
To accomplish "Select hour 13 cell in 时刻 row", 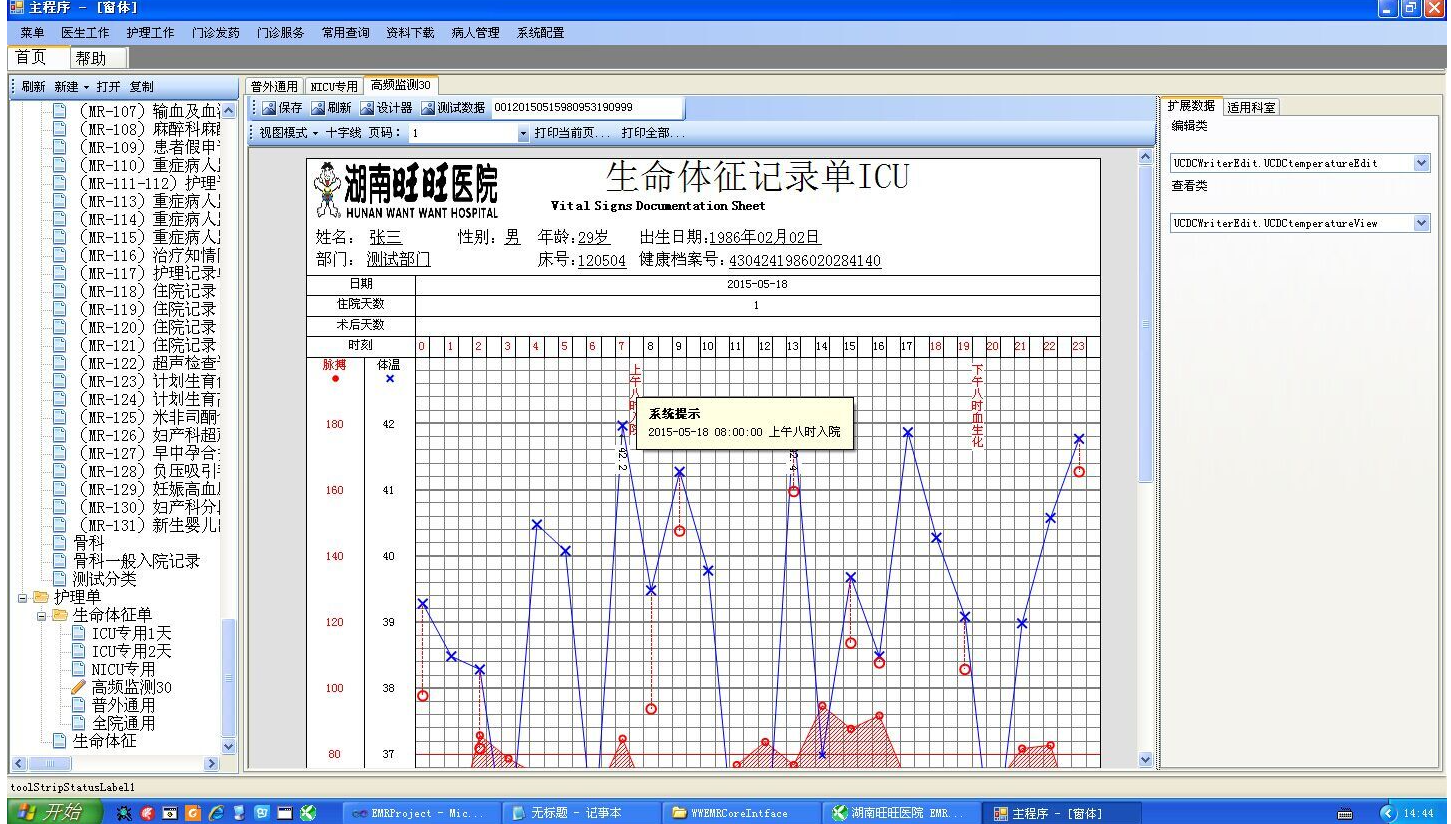I will click(x=793, y=346).
